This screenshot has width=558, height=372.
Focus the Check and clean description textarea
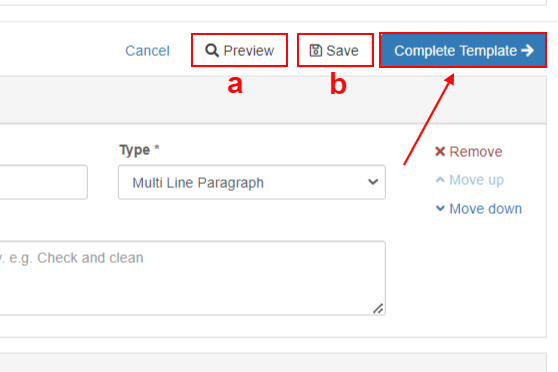click(192, 278)
